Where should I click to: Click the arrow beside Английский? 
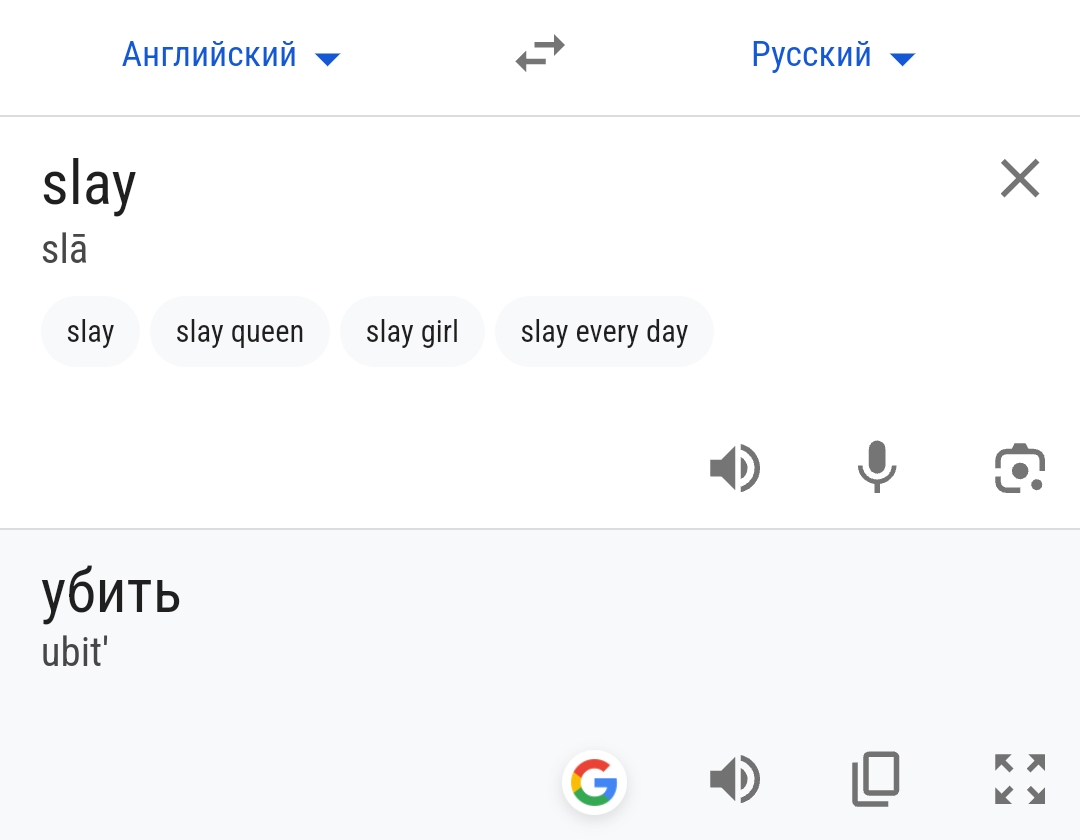(328, 59)
